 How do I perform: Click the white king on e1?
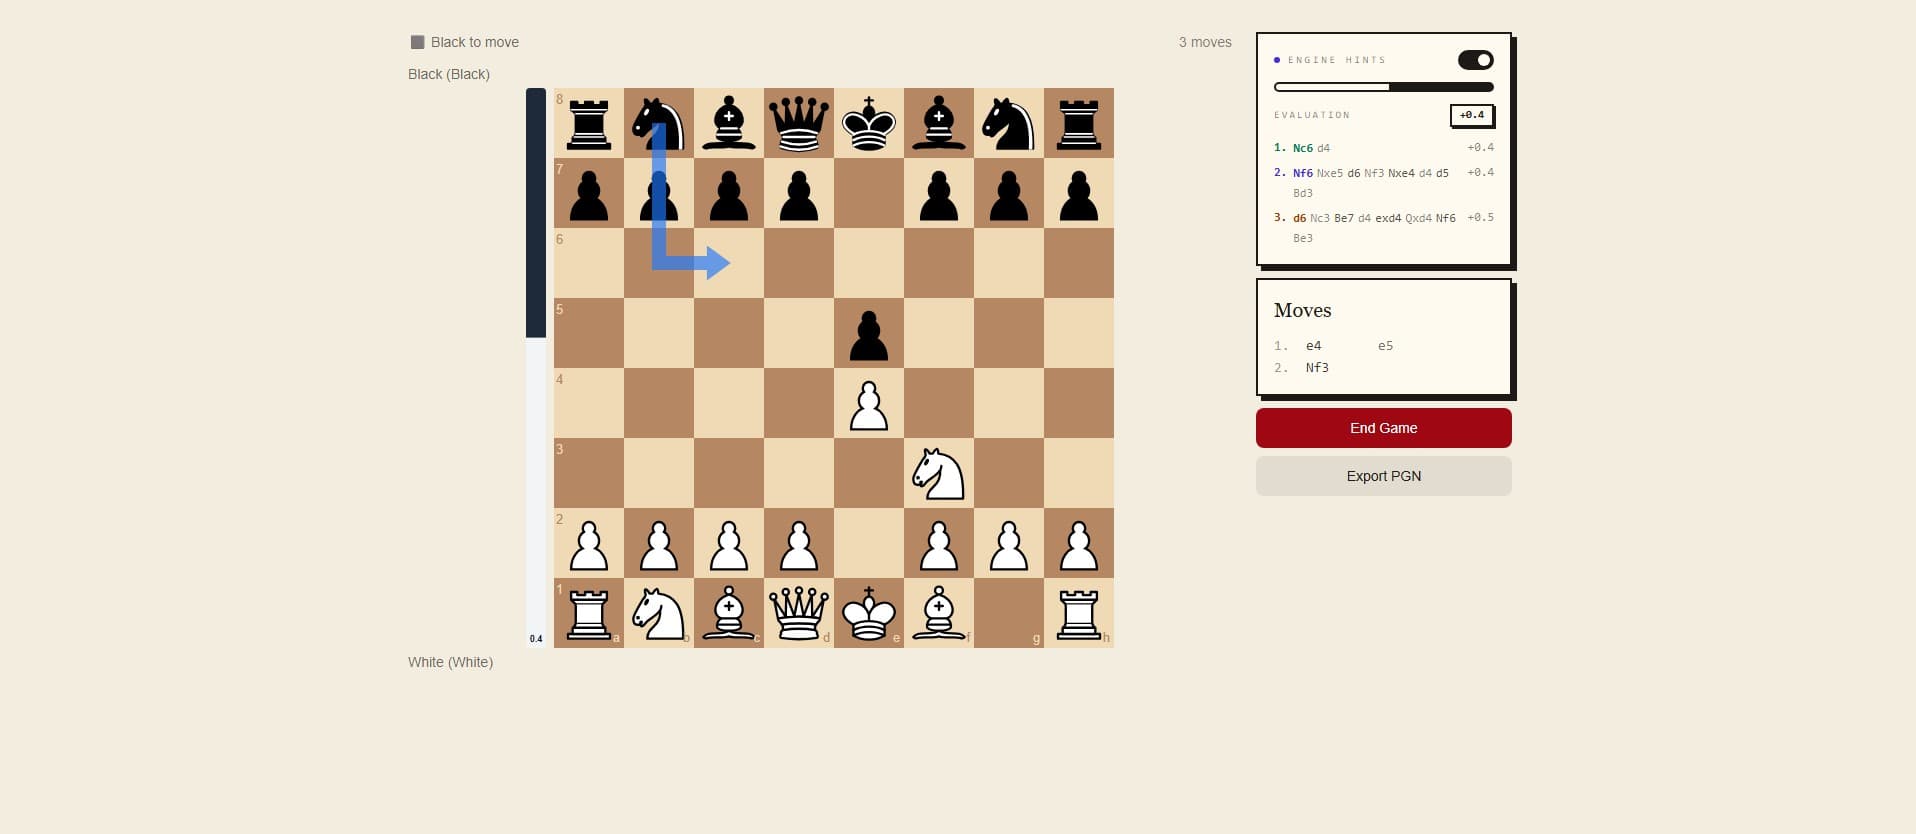[869, 613]
